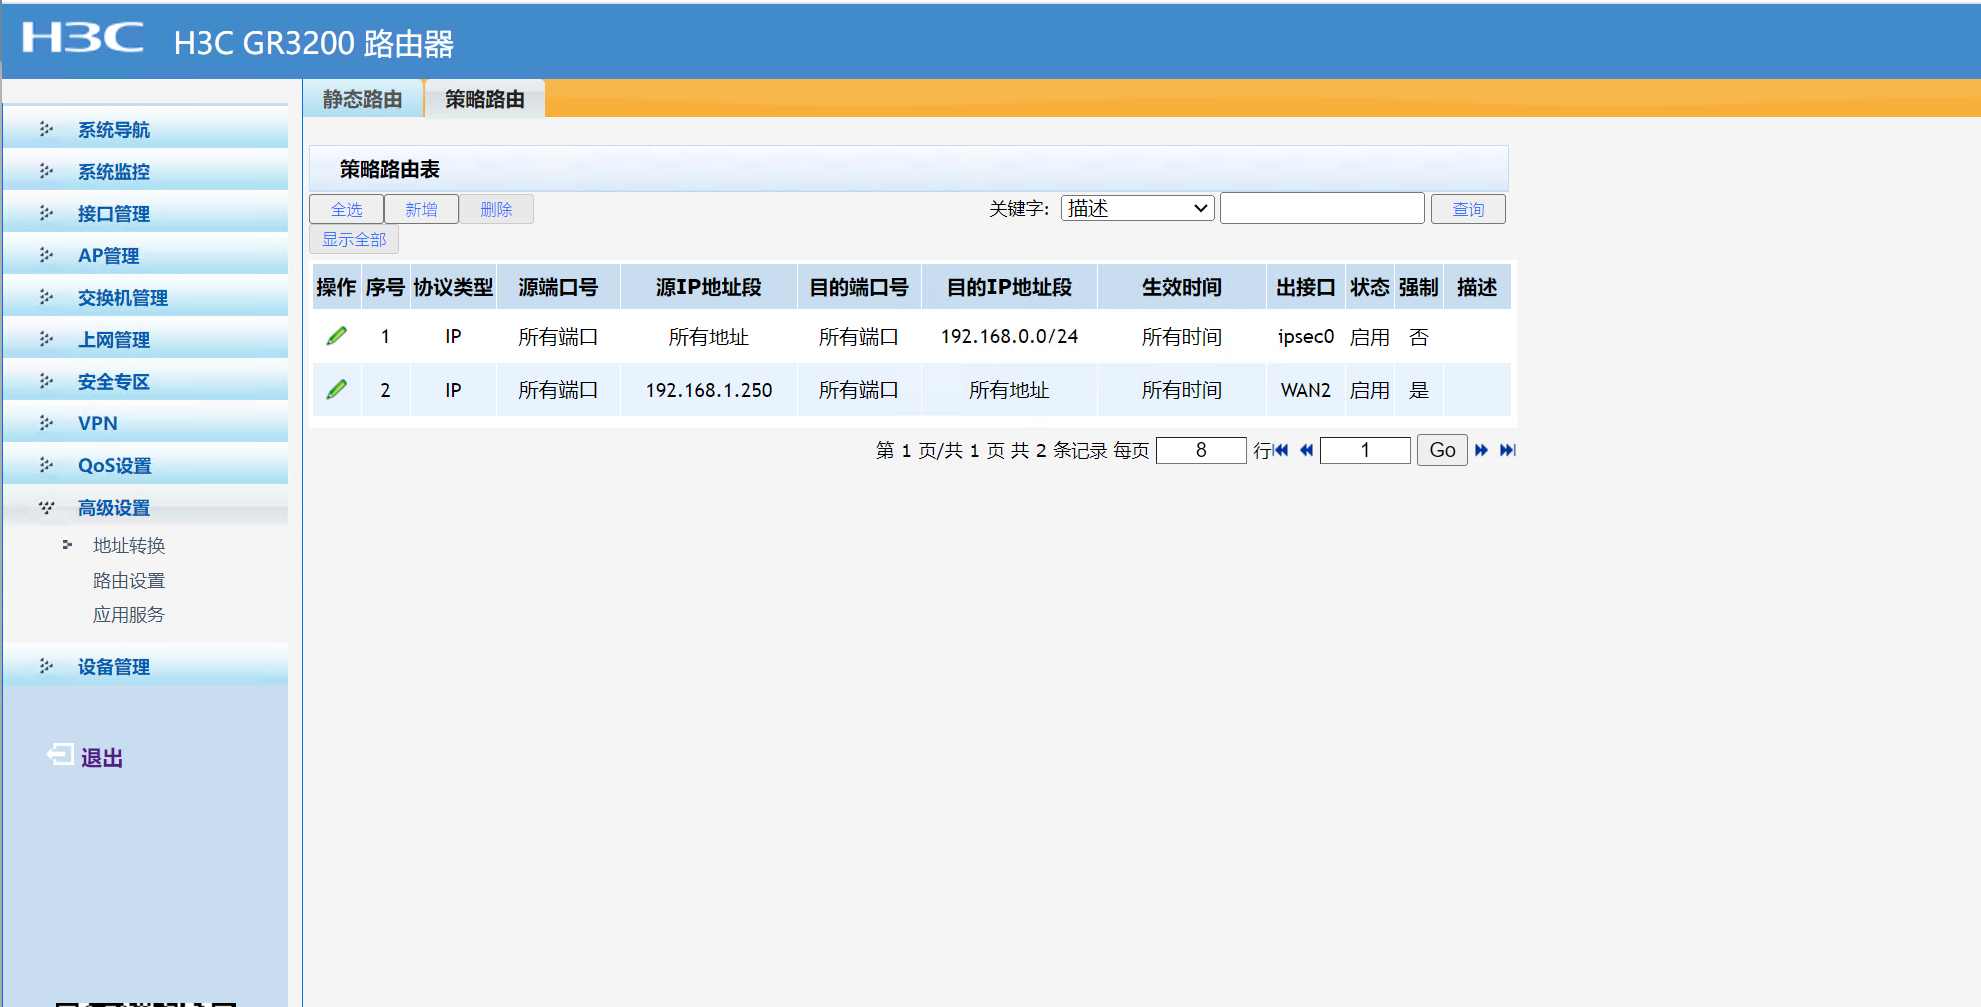Switch to the 策略路由 tab
Image resolution: width=1981 pixels, height=1007 pixels.
[x=485, y=99]
